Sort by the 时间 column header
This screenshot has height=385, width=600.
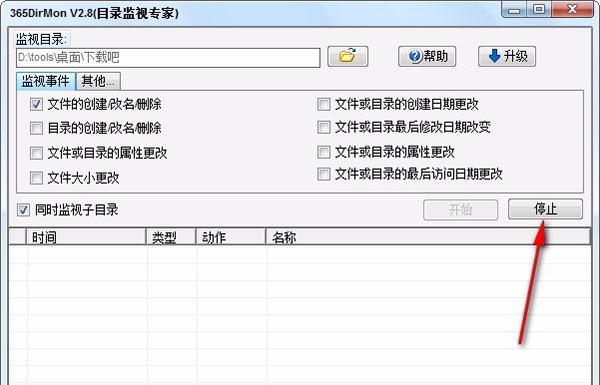[x=86, y=237]
